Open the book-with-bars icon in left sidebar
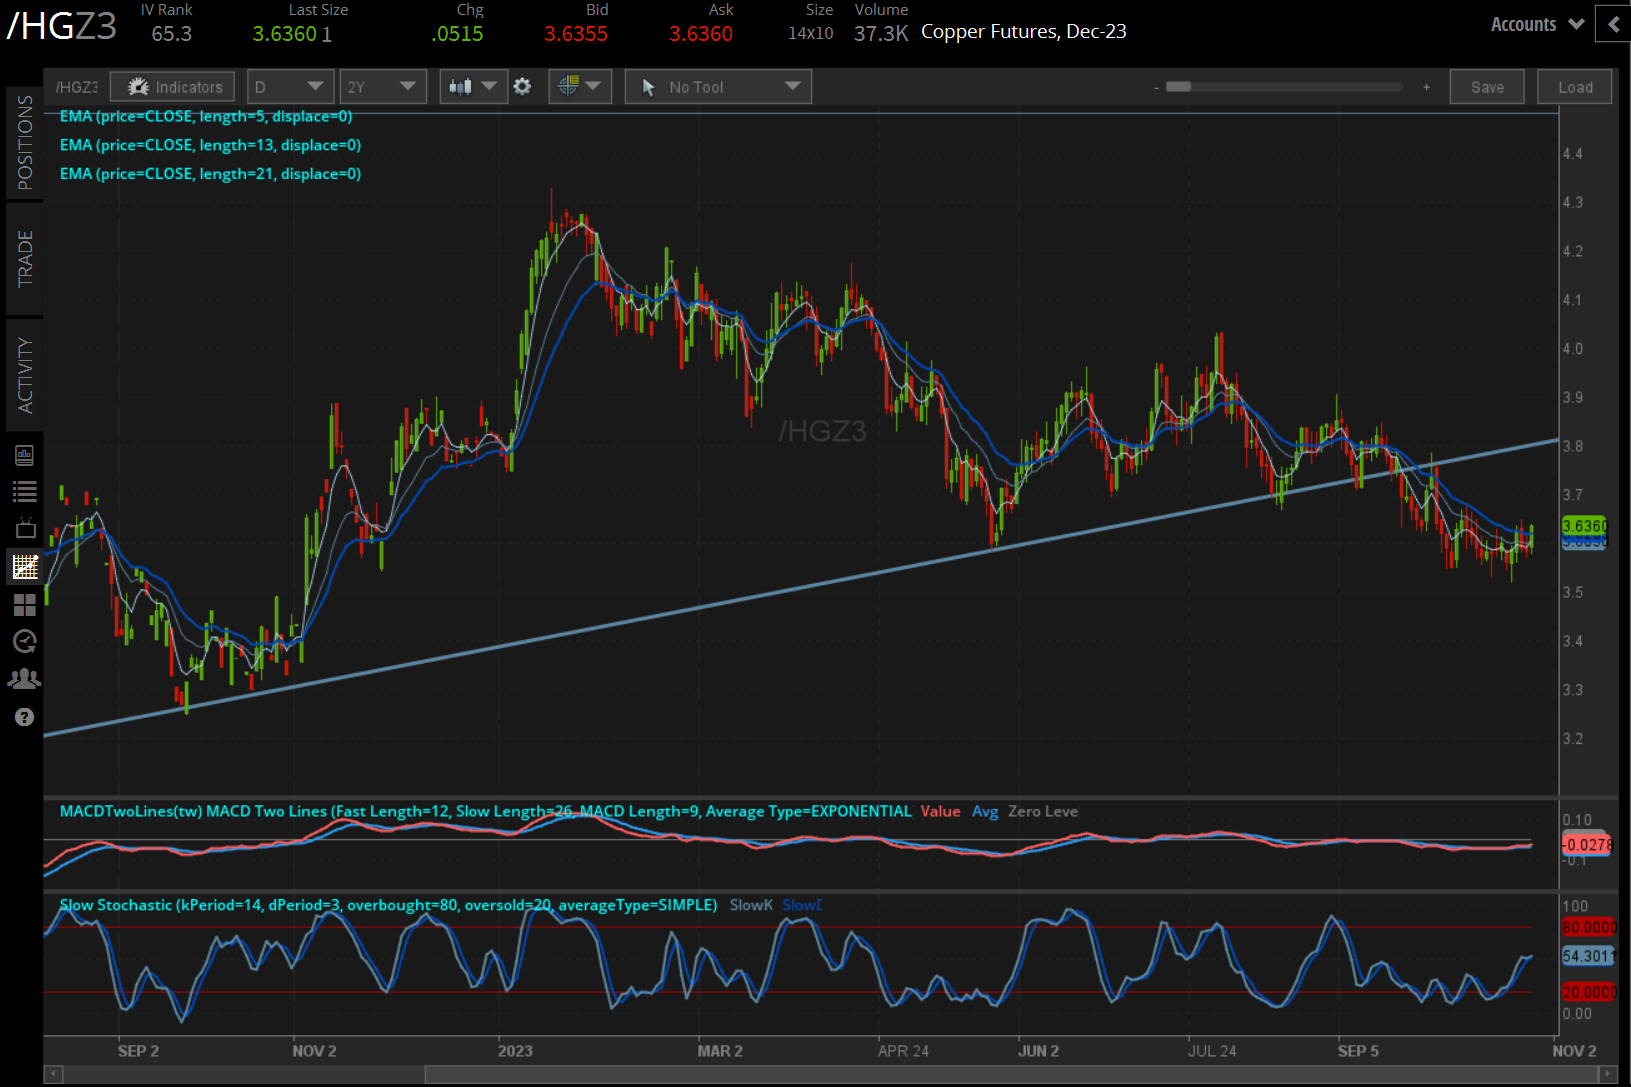The image size is (1631, 1087). pos(24,456)
